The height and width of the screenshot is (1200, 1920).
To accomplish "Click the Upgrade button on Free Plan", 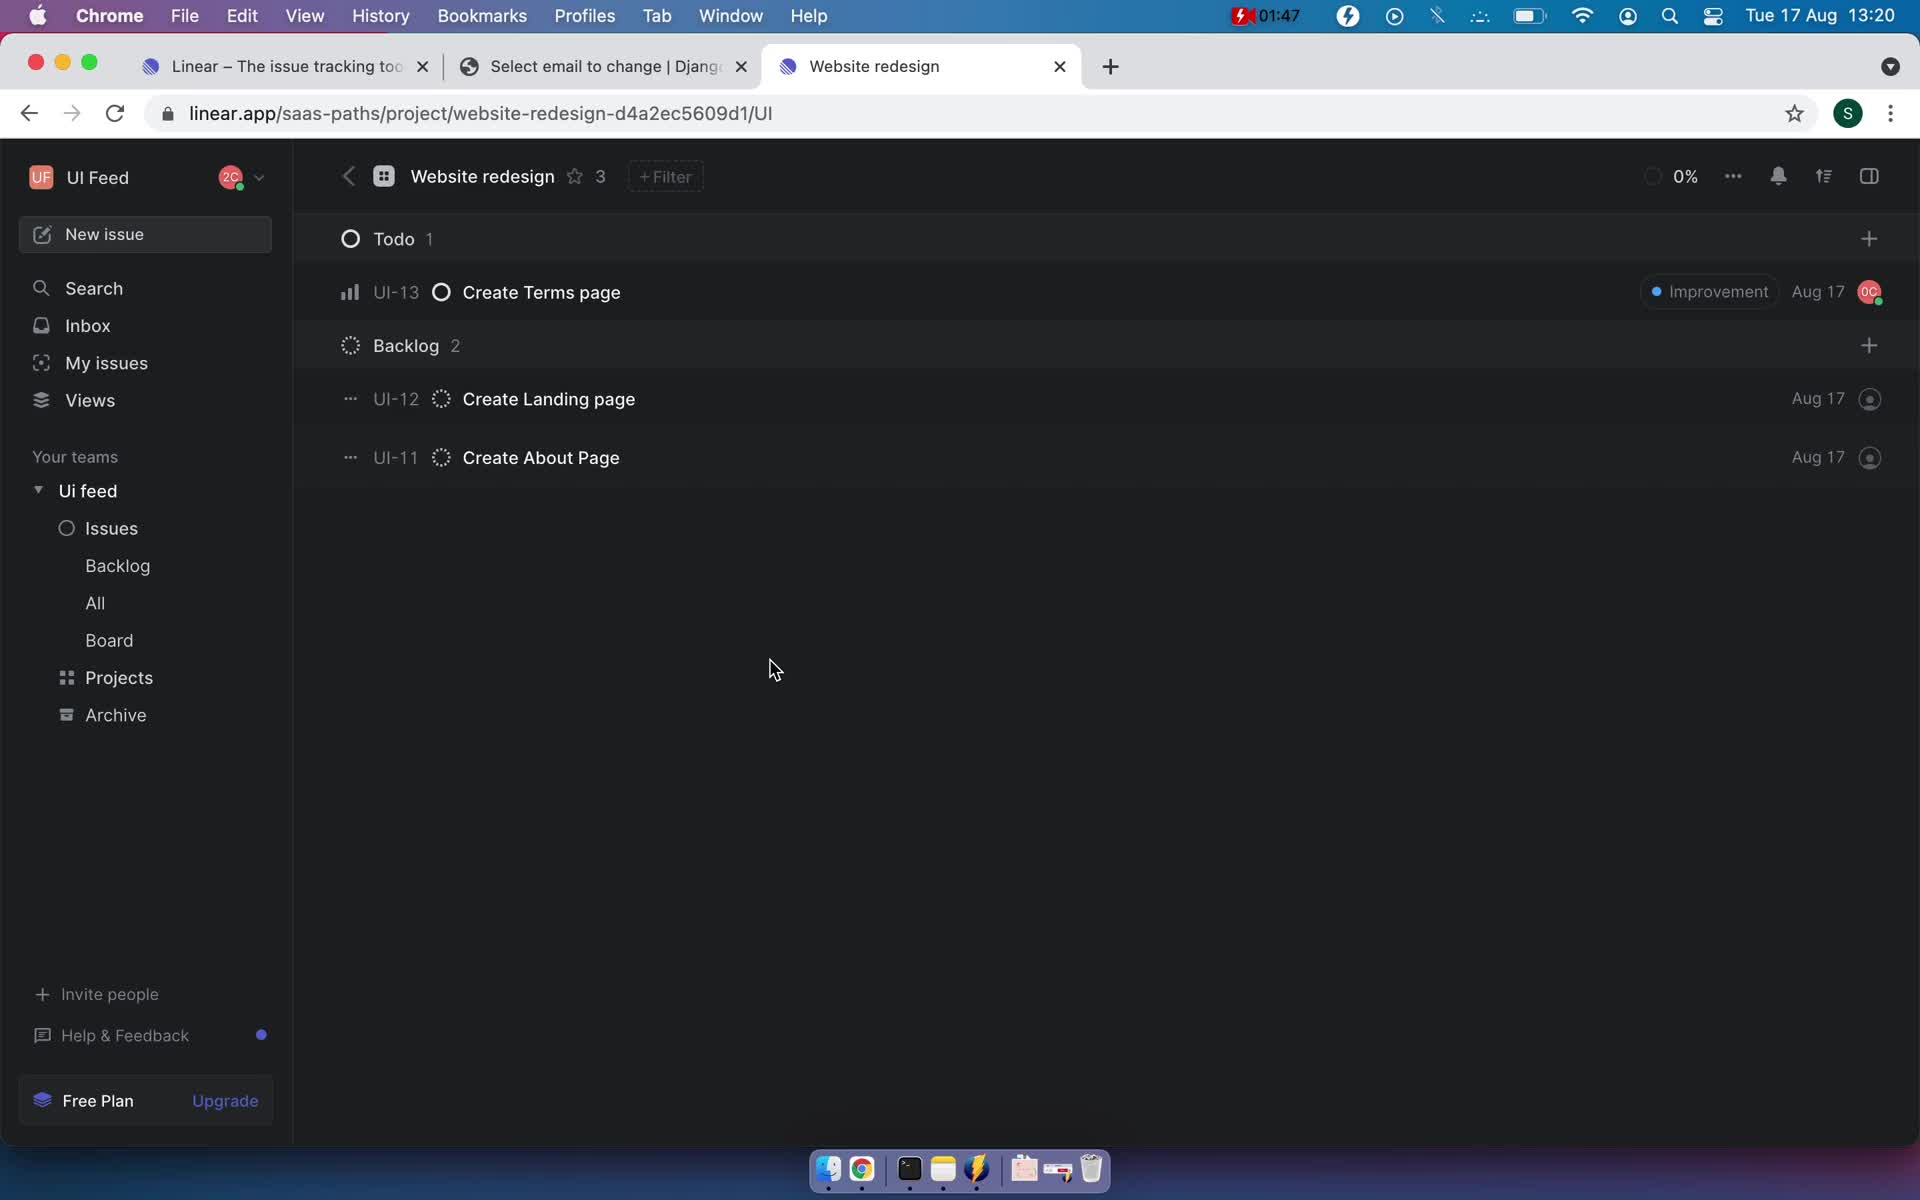I will (225, 1099).
